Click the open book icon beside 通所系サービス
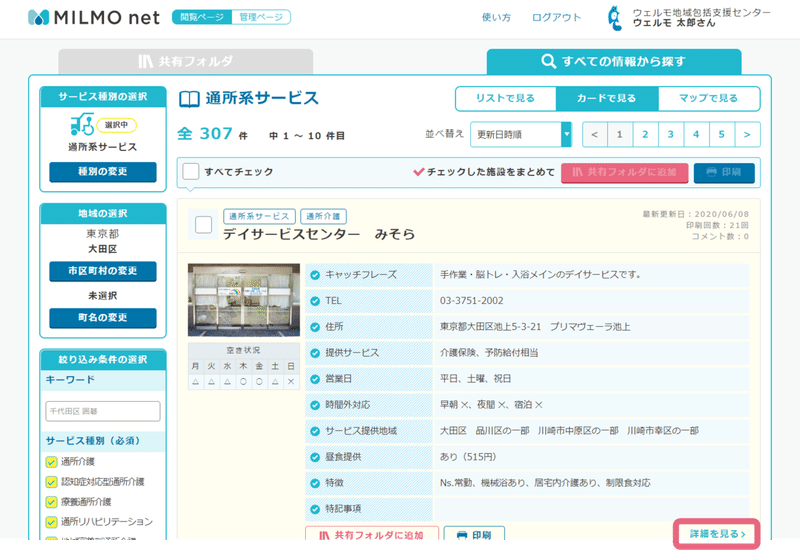This screenshot has width=800, height=550. click(189, 99)
